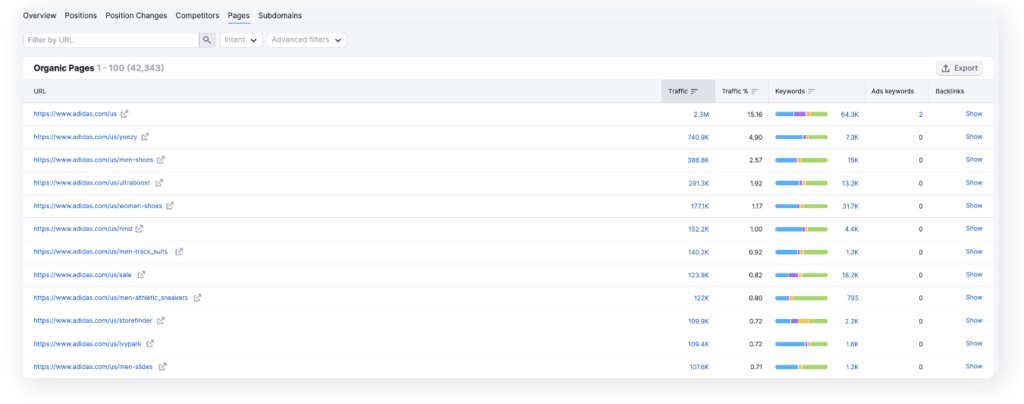Open the Position Changes tab
Viewport: 1024px width, 404px height.
(136, 15)
